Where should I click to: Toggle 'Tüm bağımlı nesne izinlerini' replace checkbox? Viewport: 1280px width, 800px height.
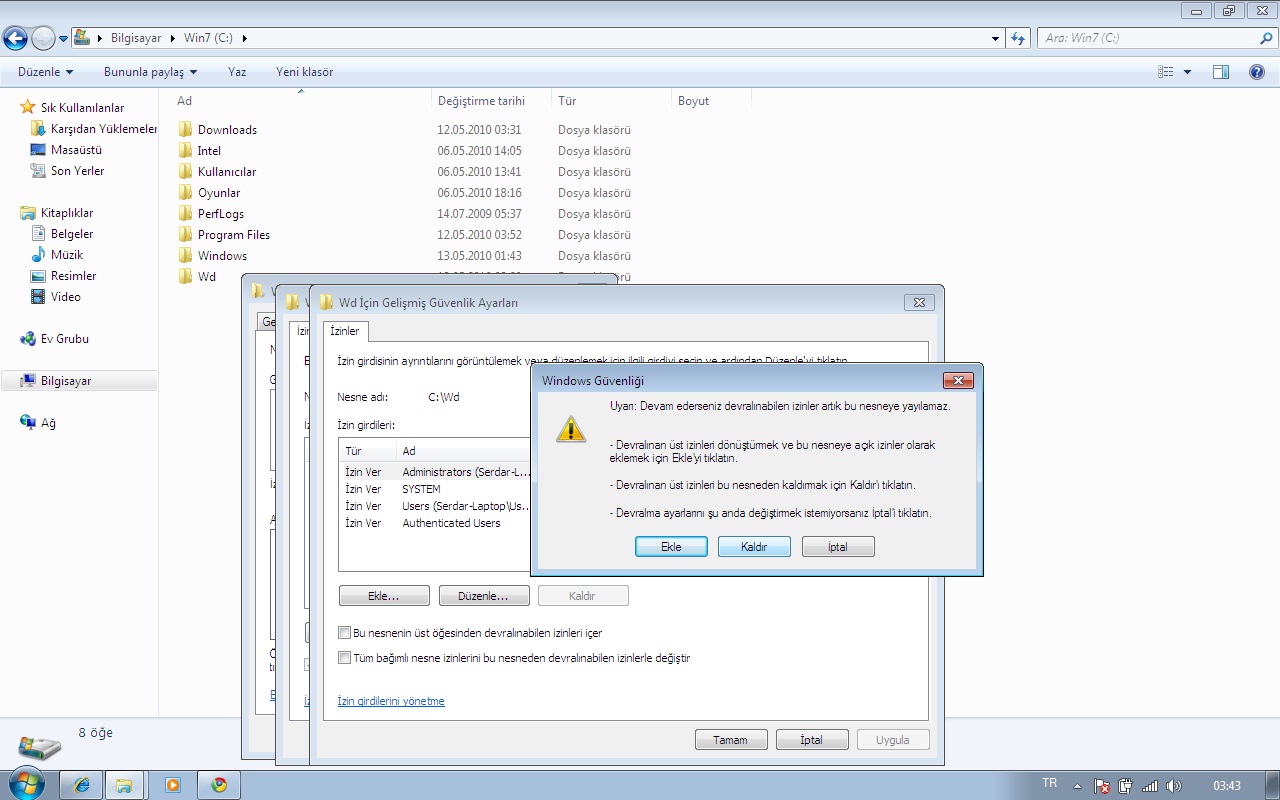click(x=345, y=658)
